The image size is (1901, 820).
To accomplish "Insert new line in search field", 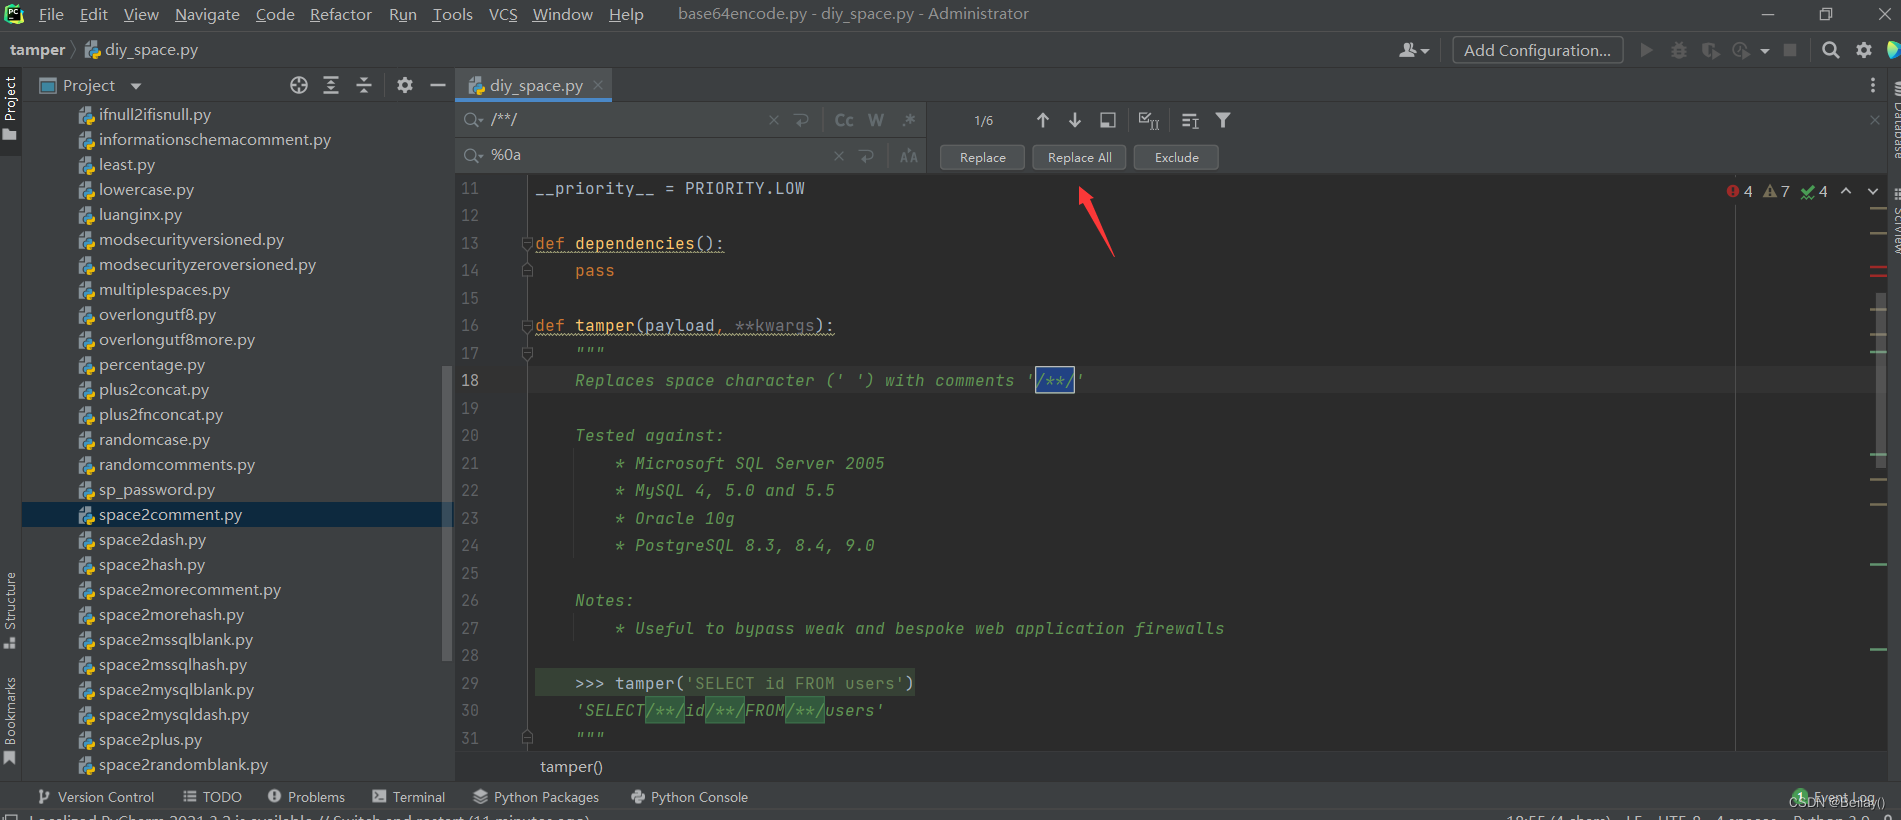I will pyautogui.click(x=801, y=120).
